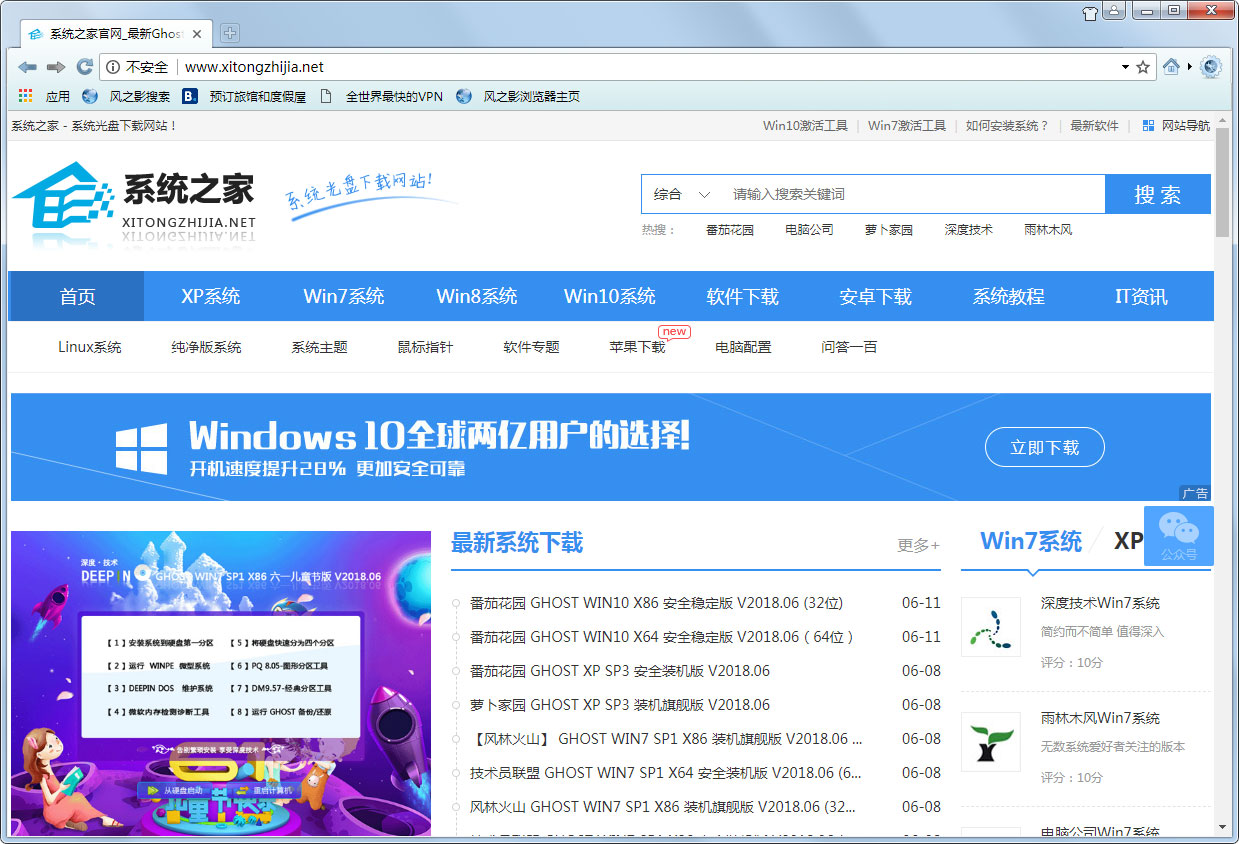The image size is (1239, 844).
Task: Open the 全世界最快的VPN bookmark
Action: pos(381,97)
